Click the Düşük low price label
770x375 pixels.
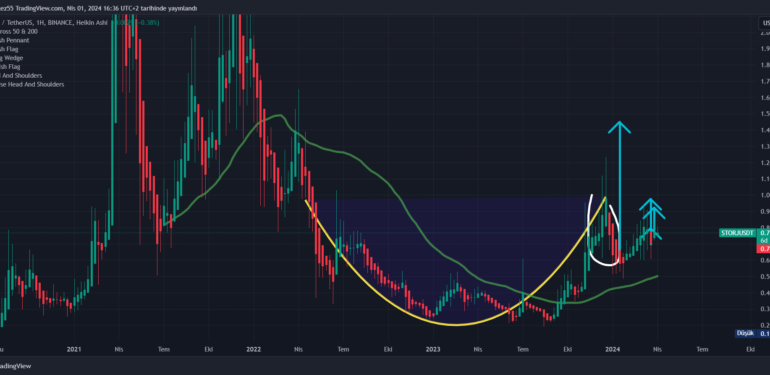[x=744, y=333]
